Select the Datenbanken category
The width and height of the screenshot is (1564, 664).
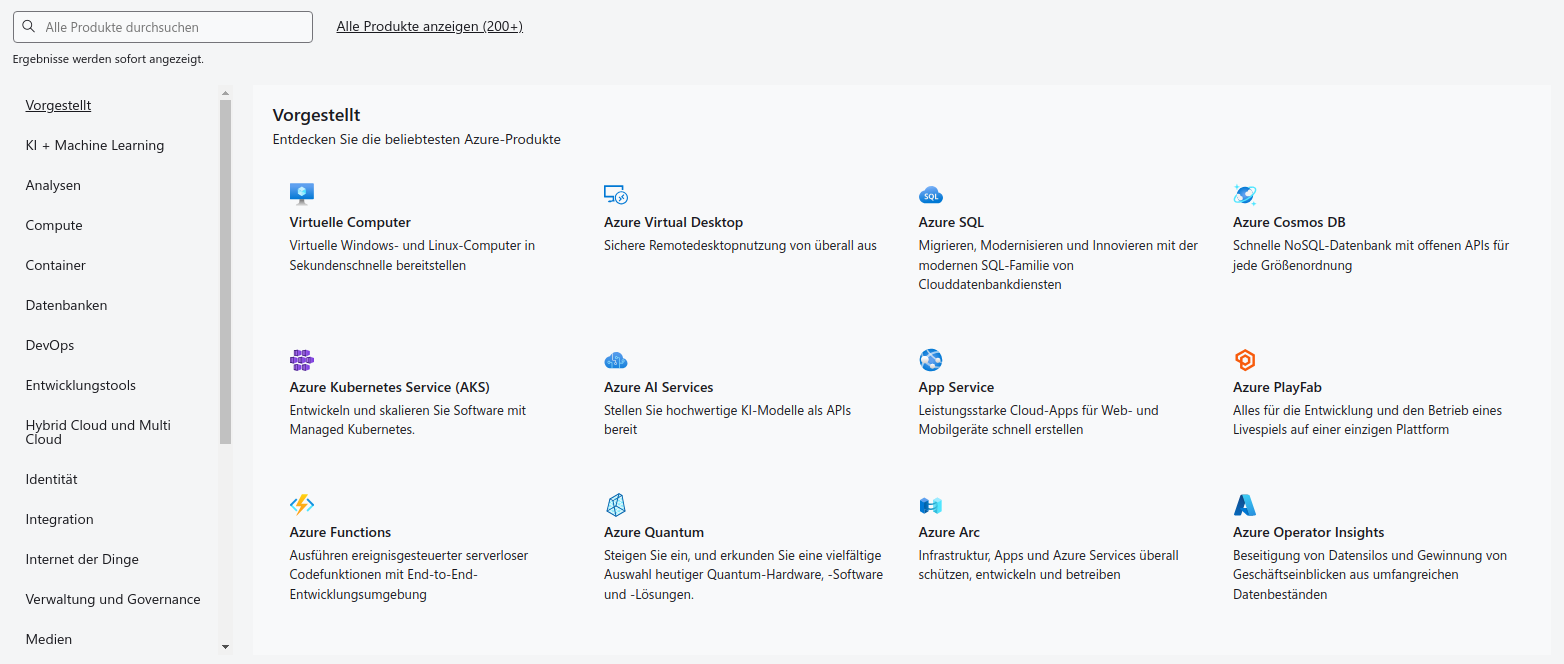click(x=66, y=305)
